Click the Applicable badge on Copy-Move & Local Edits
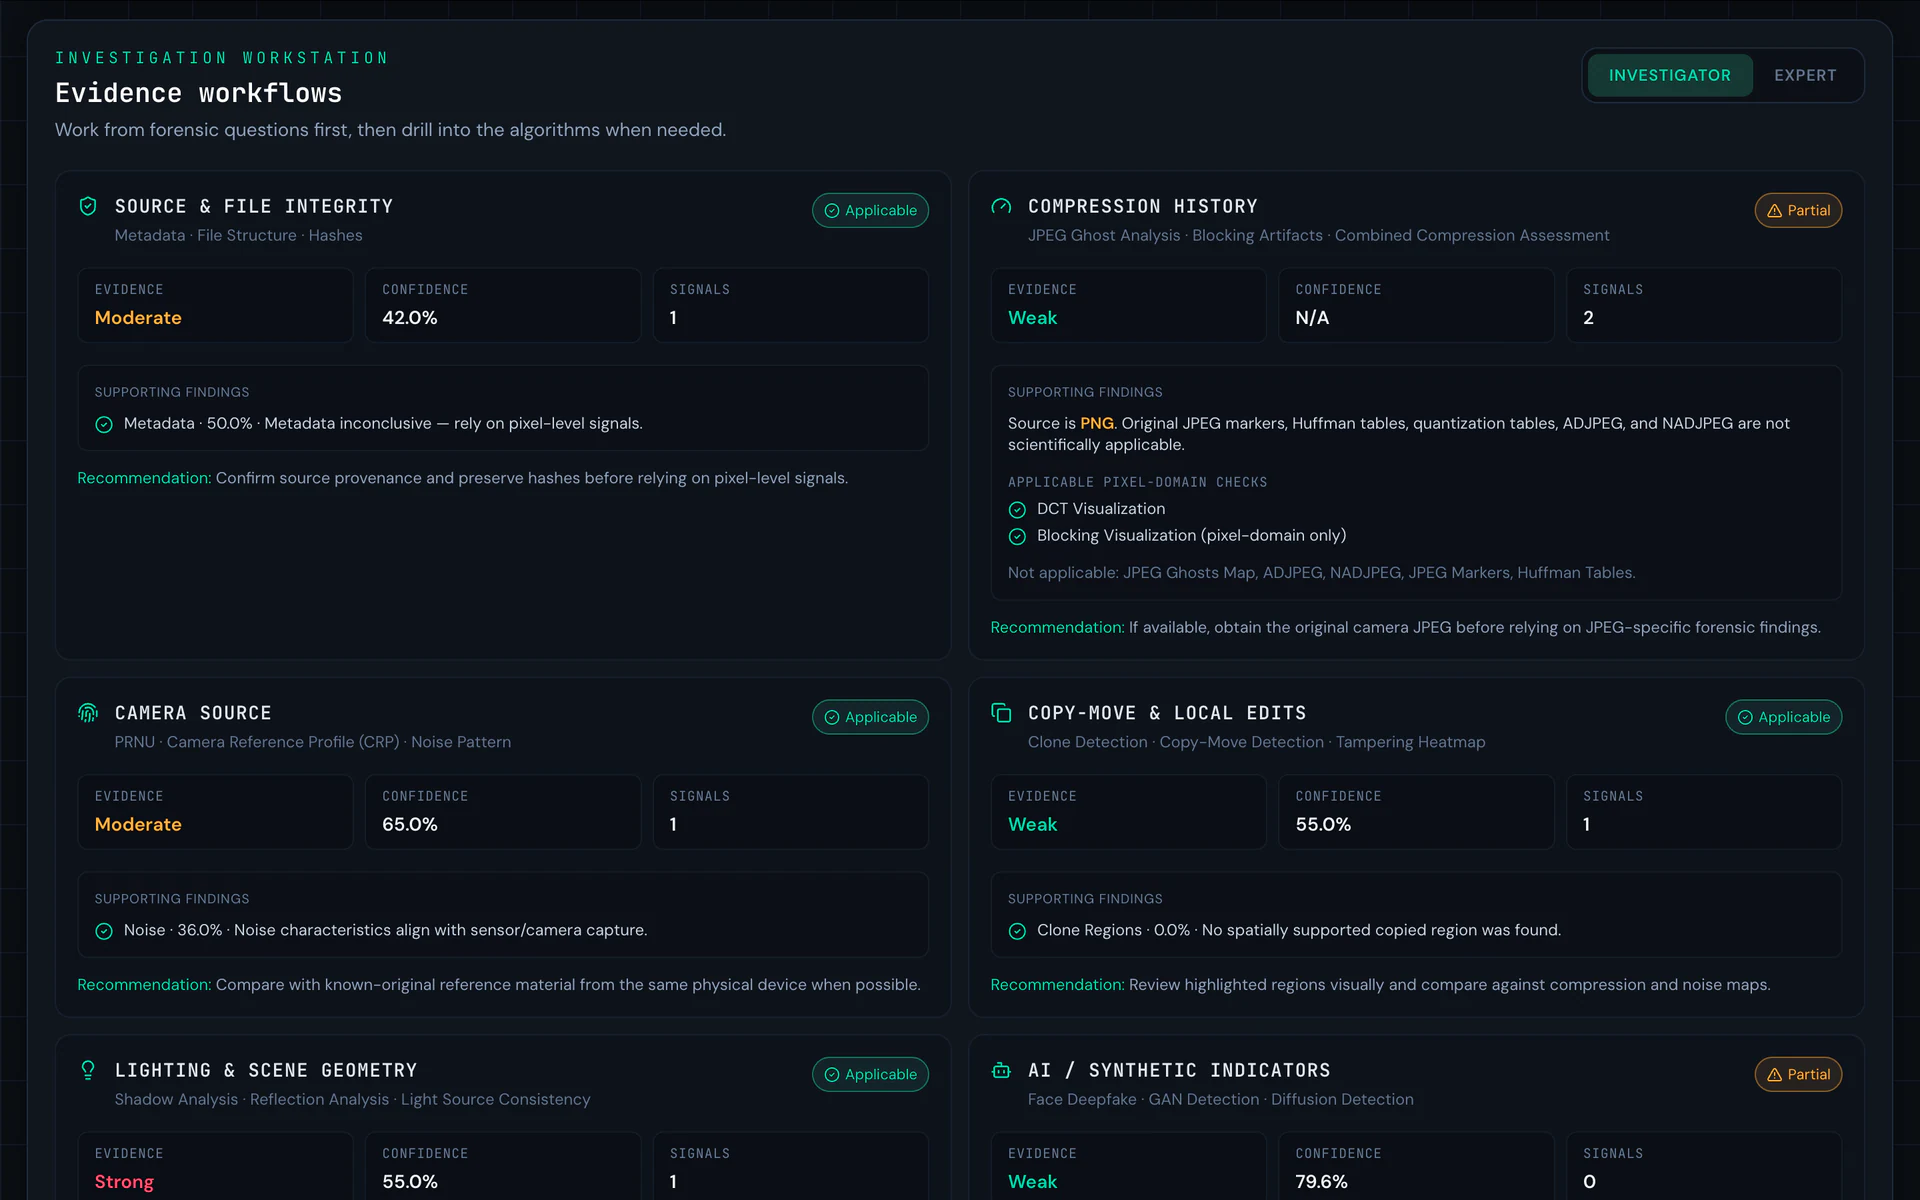The image size is (1920, 1200). 1783,717
